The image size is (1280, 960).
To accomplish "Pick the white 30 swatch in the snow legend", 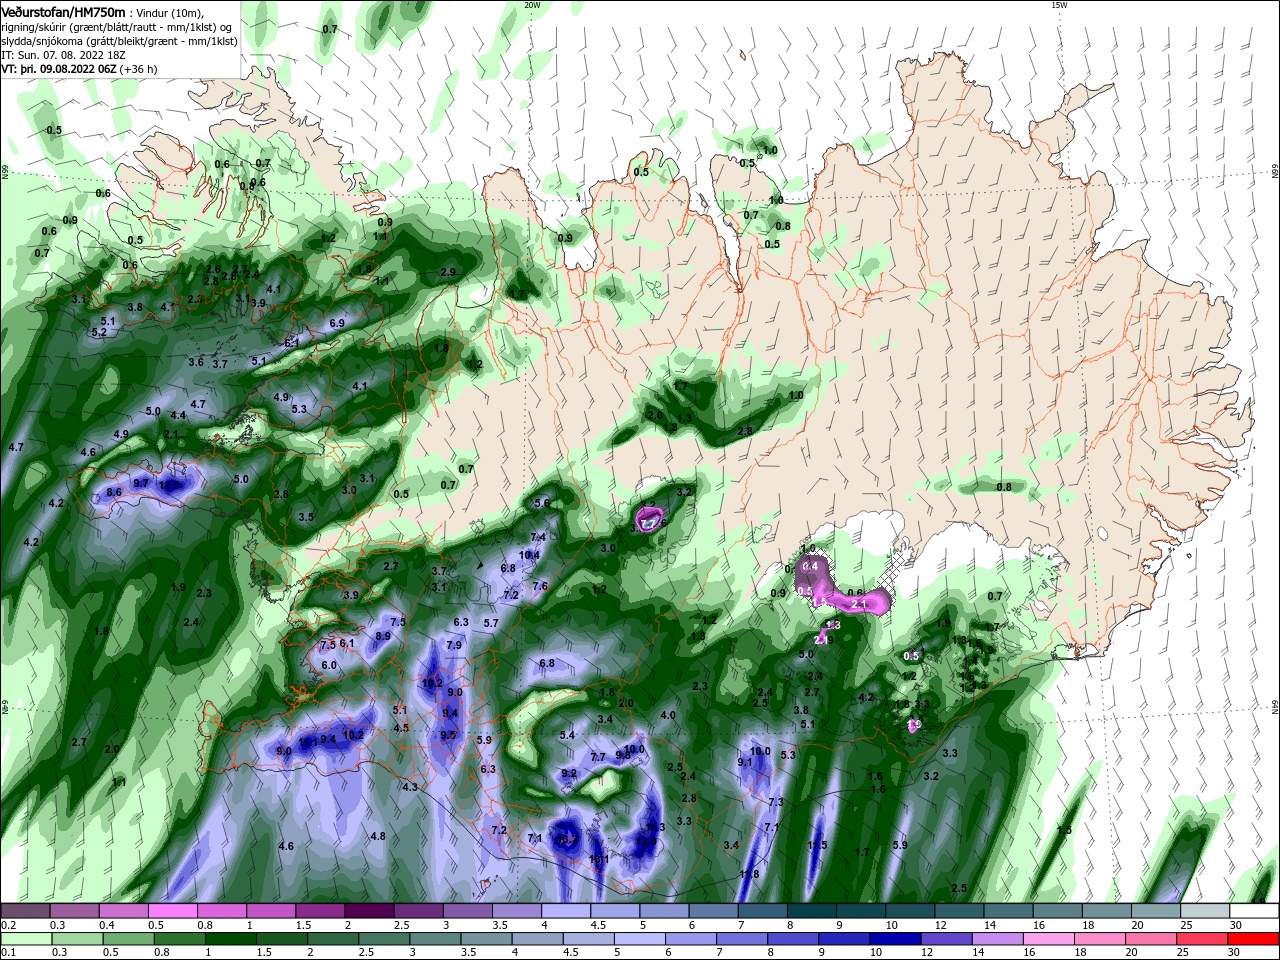I will (1254, 911).
